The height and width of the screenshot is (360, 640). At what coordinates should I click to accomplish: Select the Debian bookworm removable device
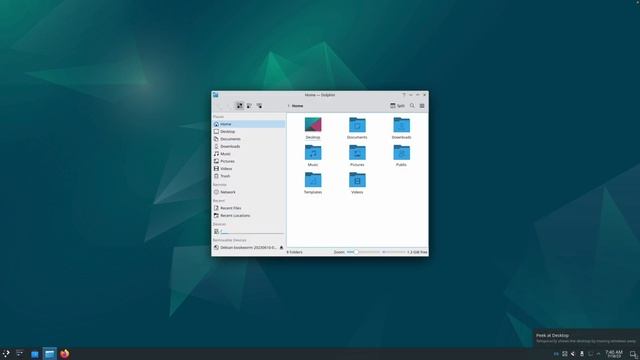tap(245, 248)
